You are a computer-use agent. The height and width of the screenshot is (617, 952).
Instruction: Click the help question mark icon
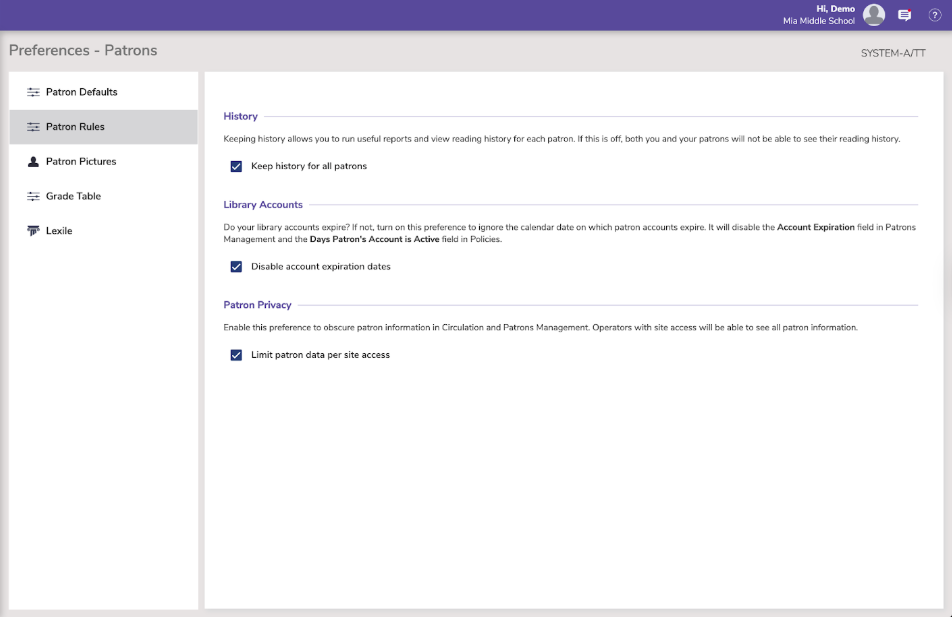(x=935, y=15)
